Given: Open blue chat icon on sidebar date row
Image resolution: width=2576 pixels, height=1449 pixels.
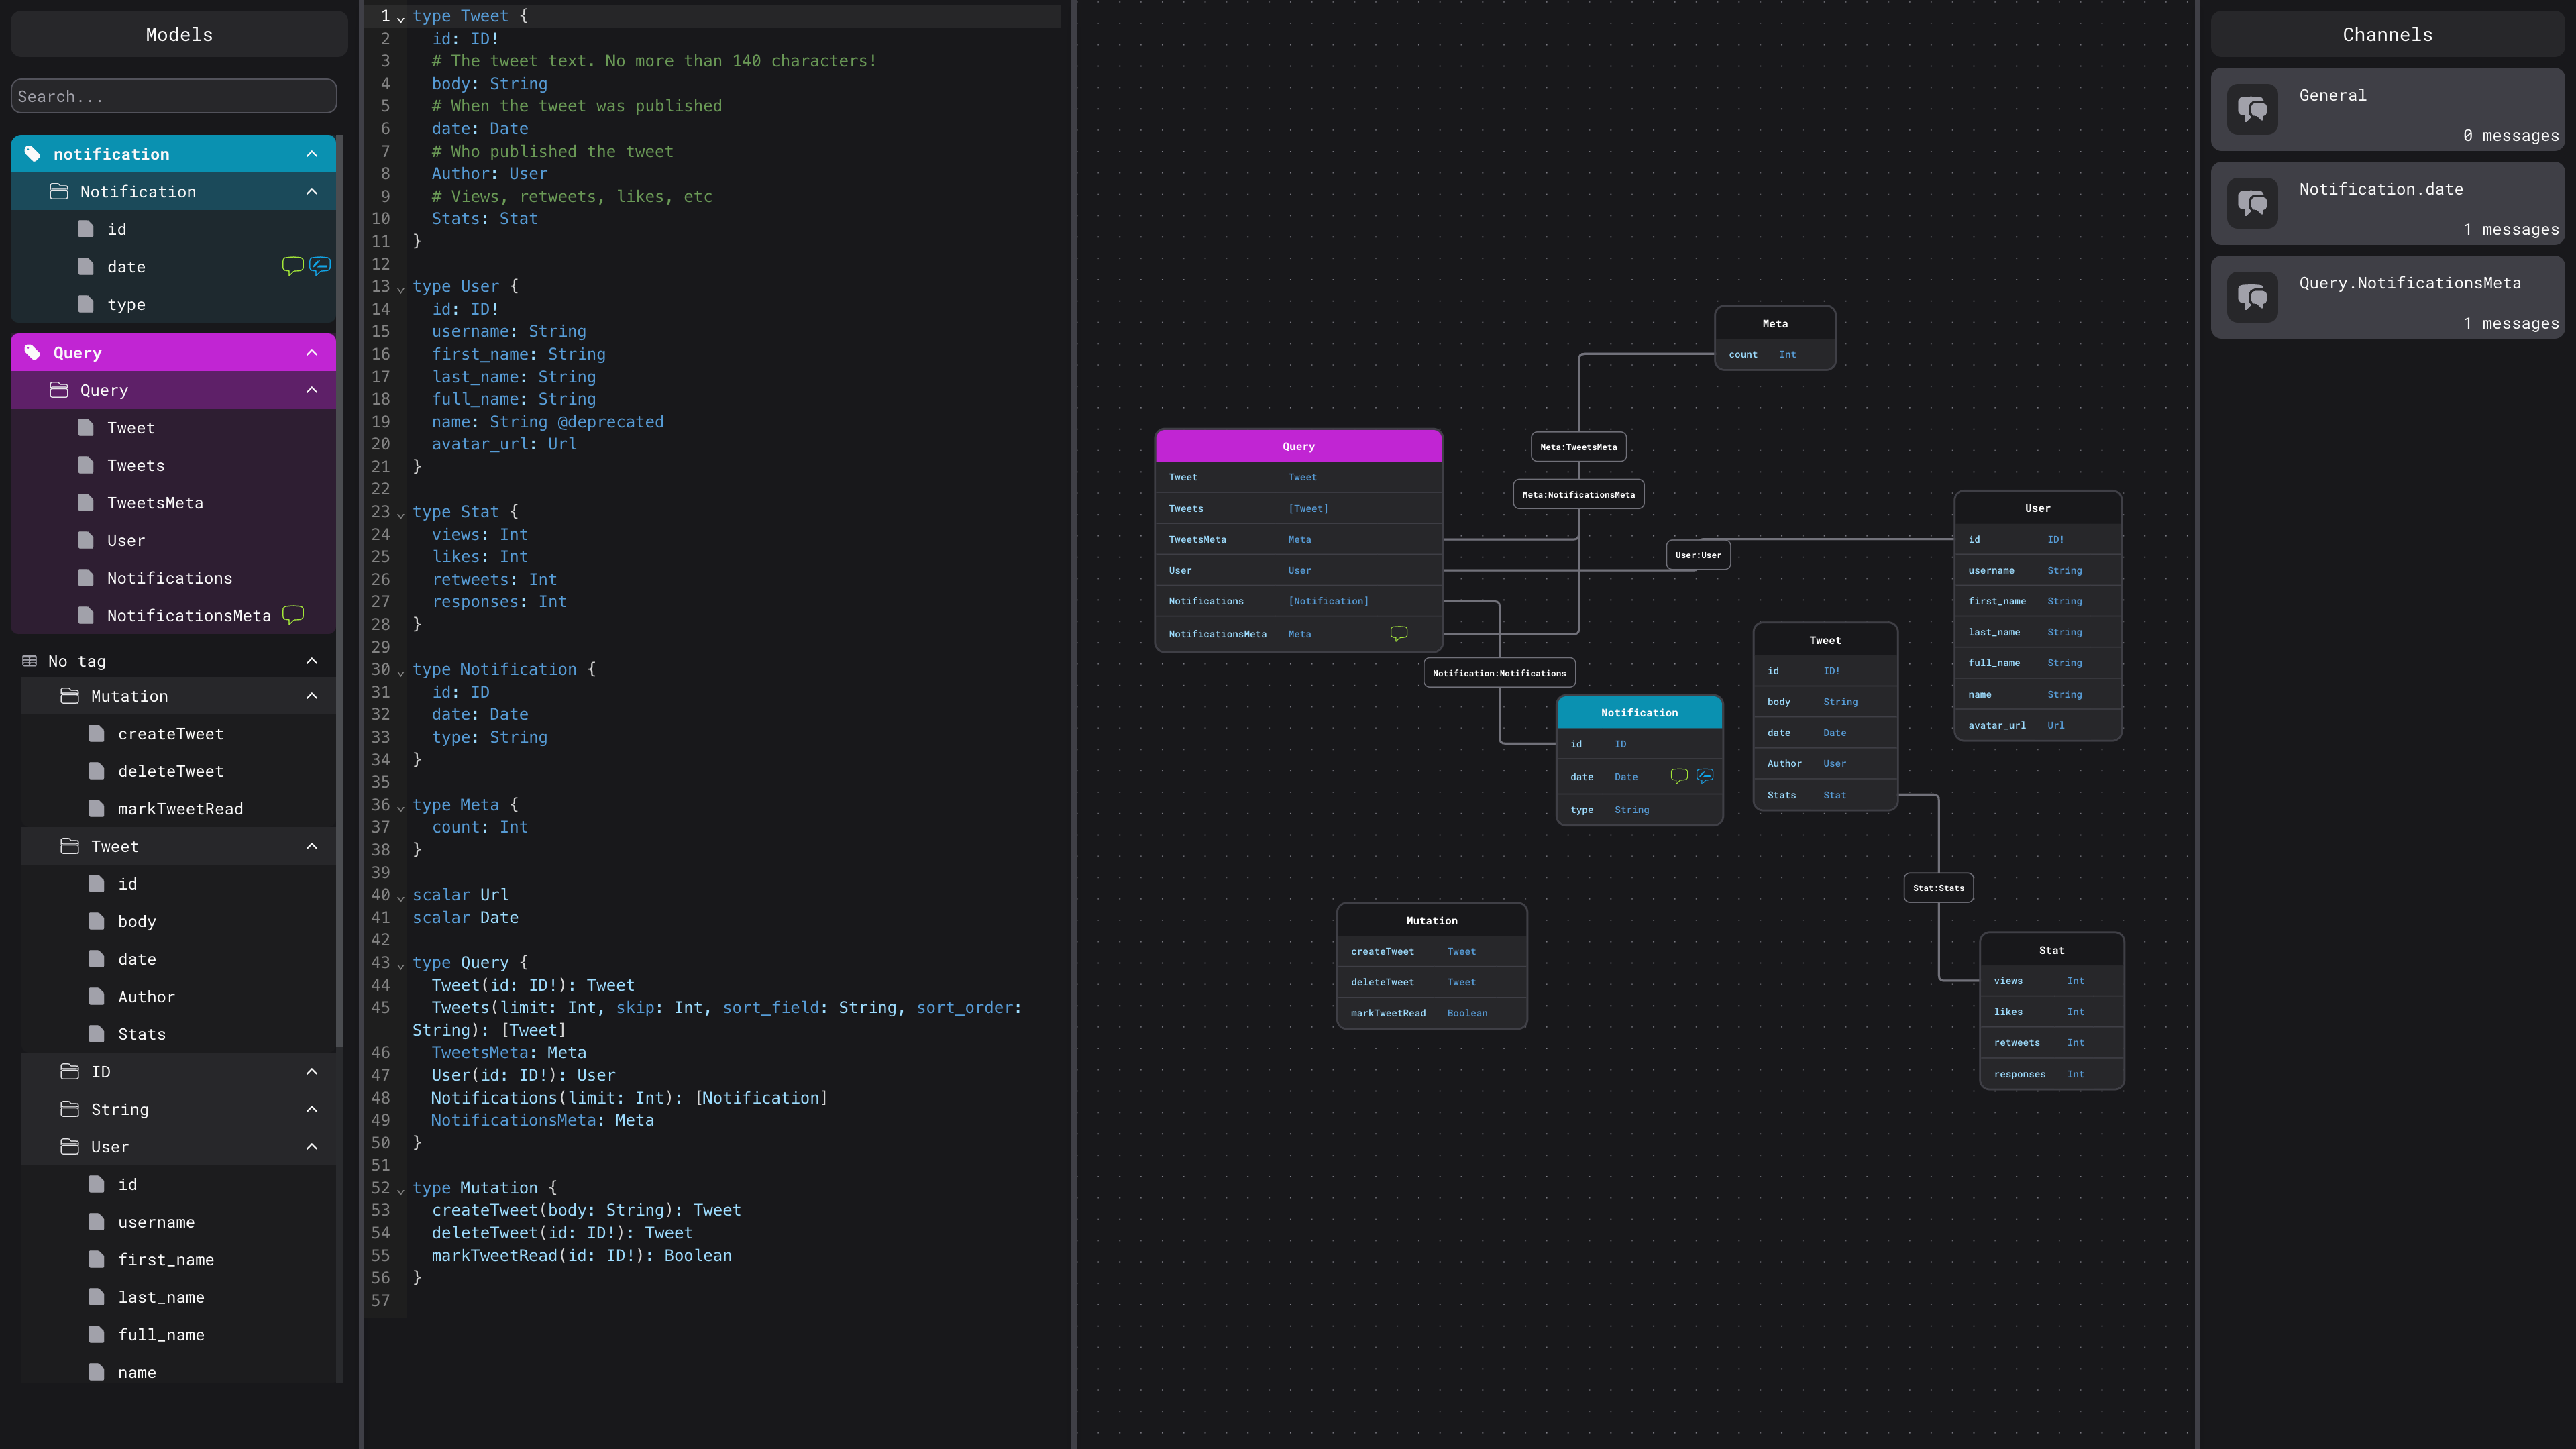Looking at the screenshot, I should [320, 266].
